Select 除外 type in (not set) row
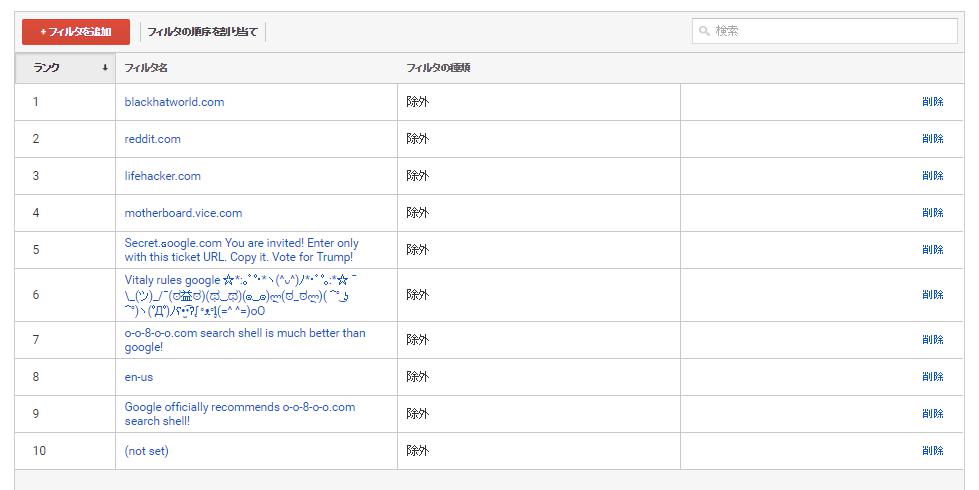979x490 pixels. [x=417, y=451]
